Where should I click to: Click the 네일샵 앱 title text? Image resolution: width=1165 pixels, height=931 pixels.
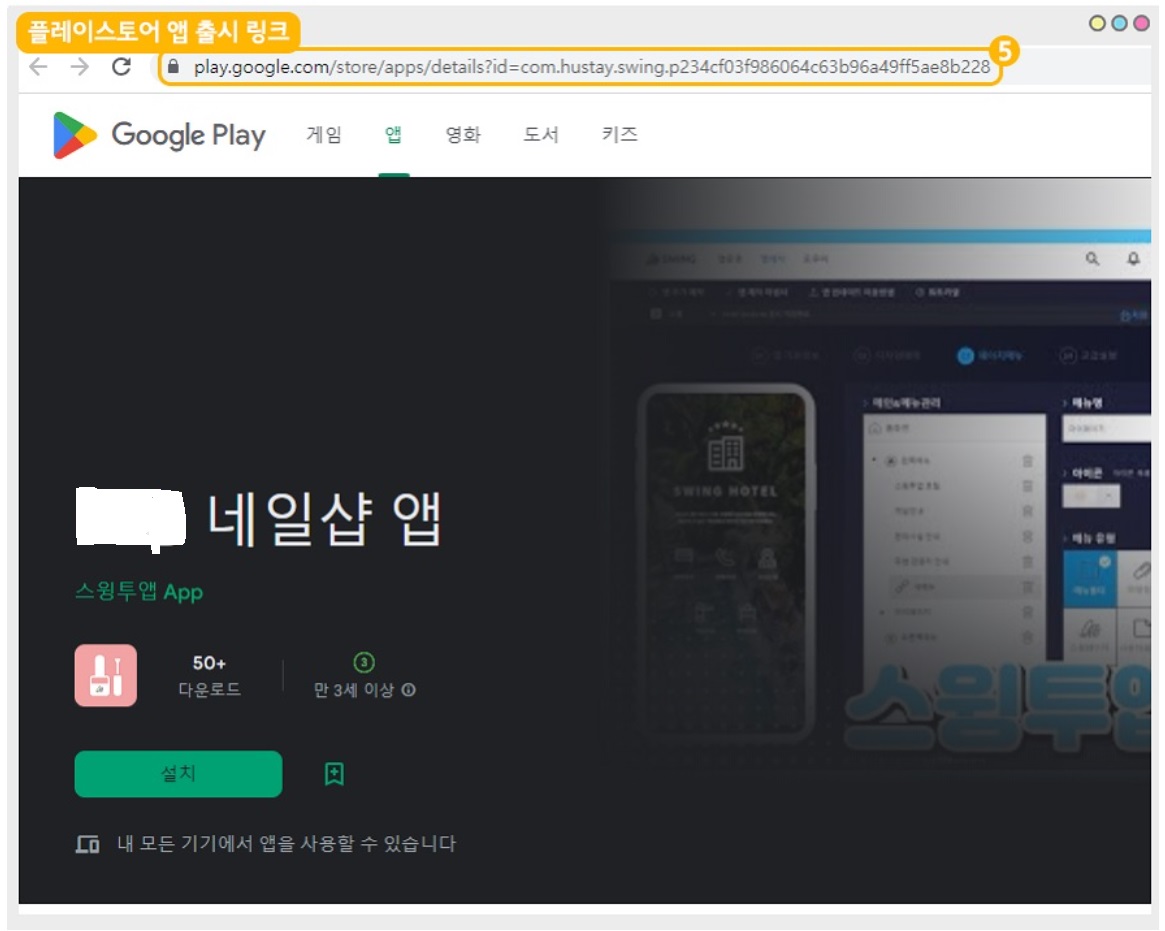coord(324,519)
